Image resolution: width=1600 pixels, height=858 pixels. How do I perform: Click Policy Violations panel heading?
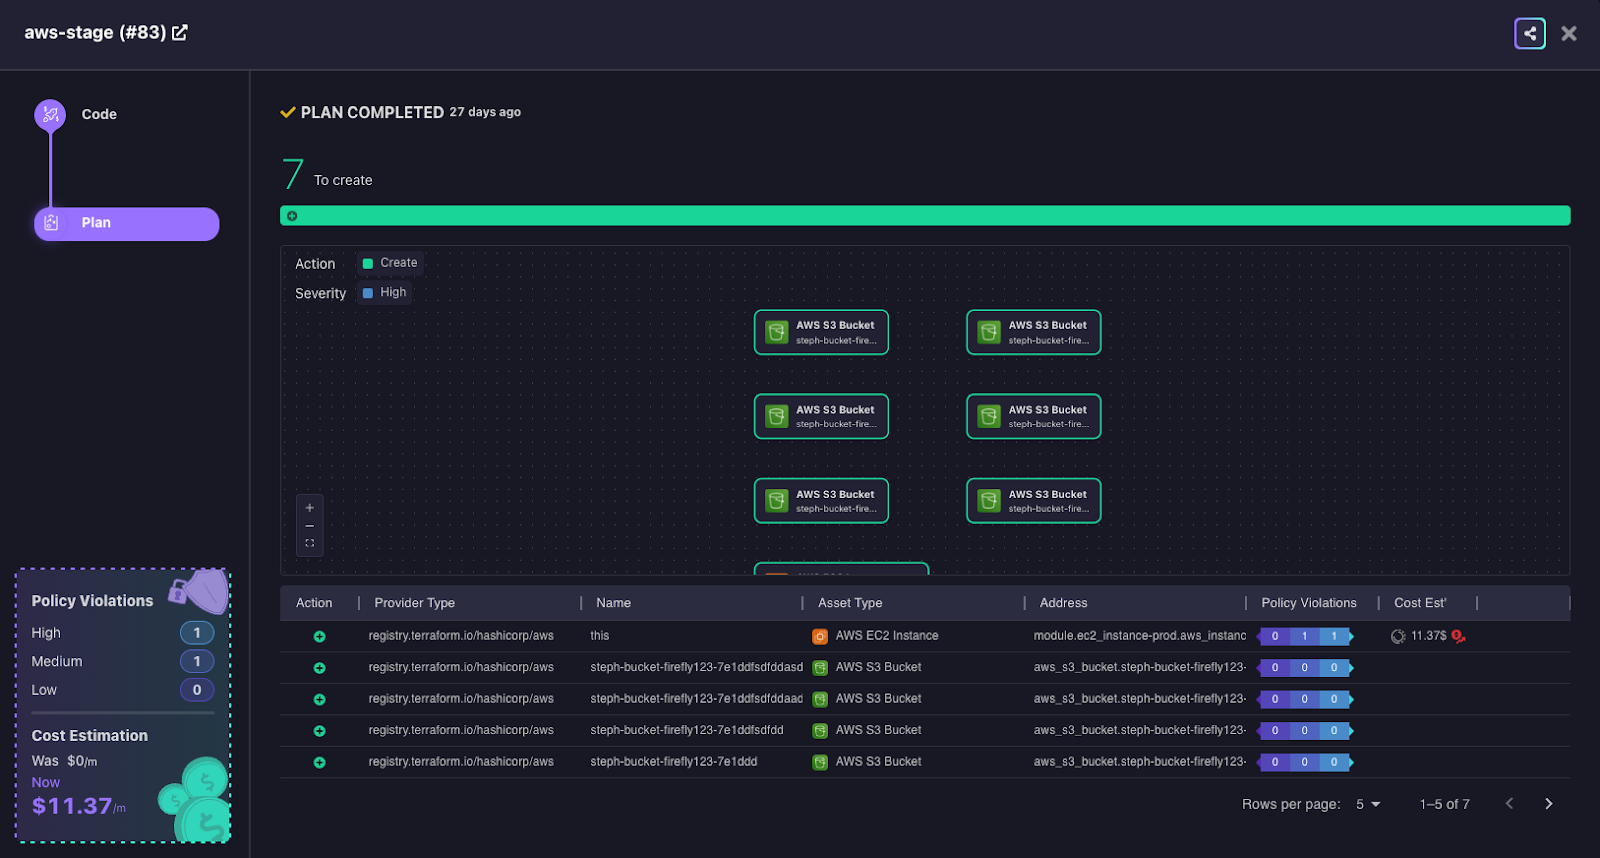coord(92,601)
